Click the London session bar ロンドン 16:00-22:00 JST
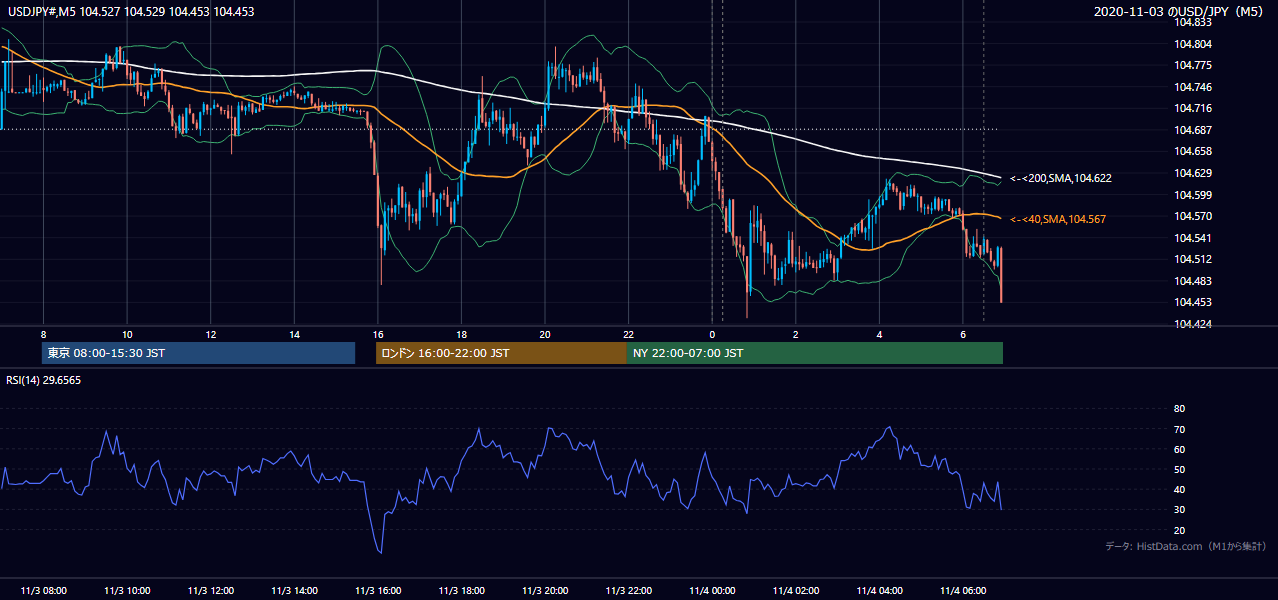The width and height of the screenshot is (1278, 600). (501, 353)
